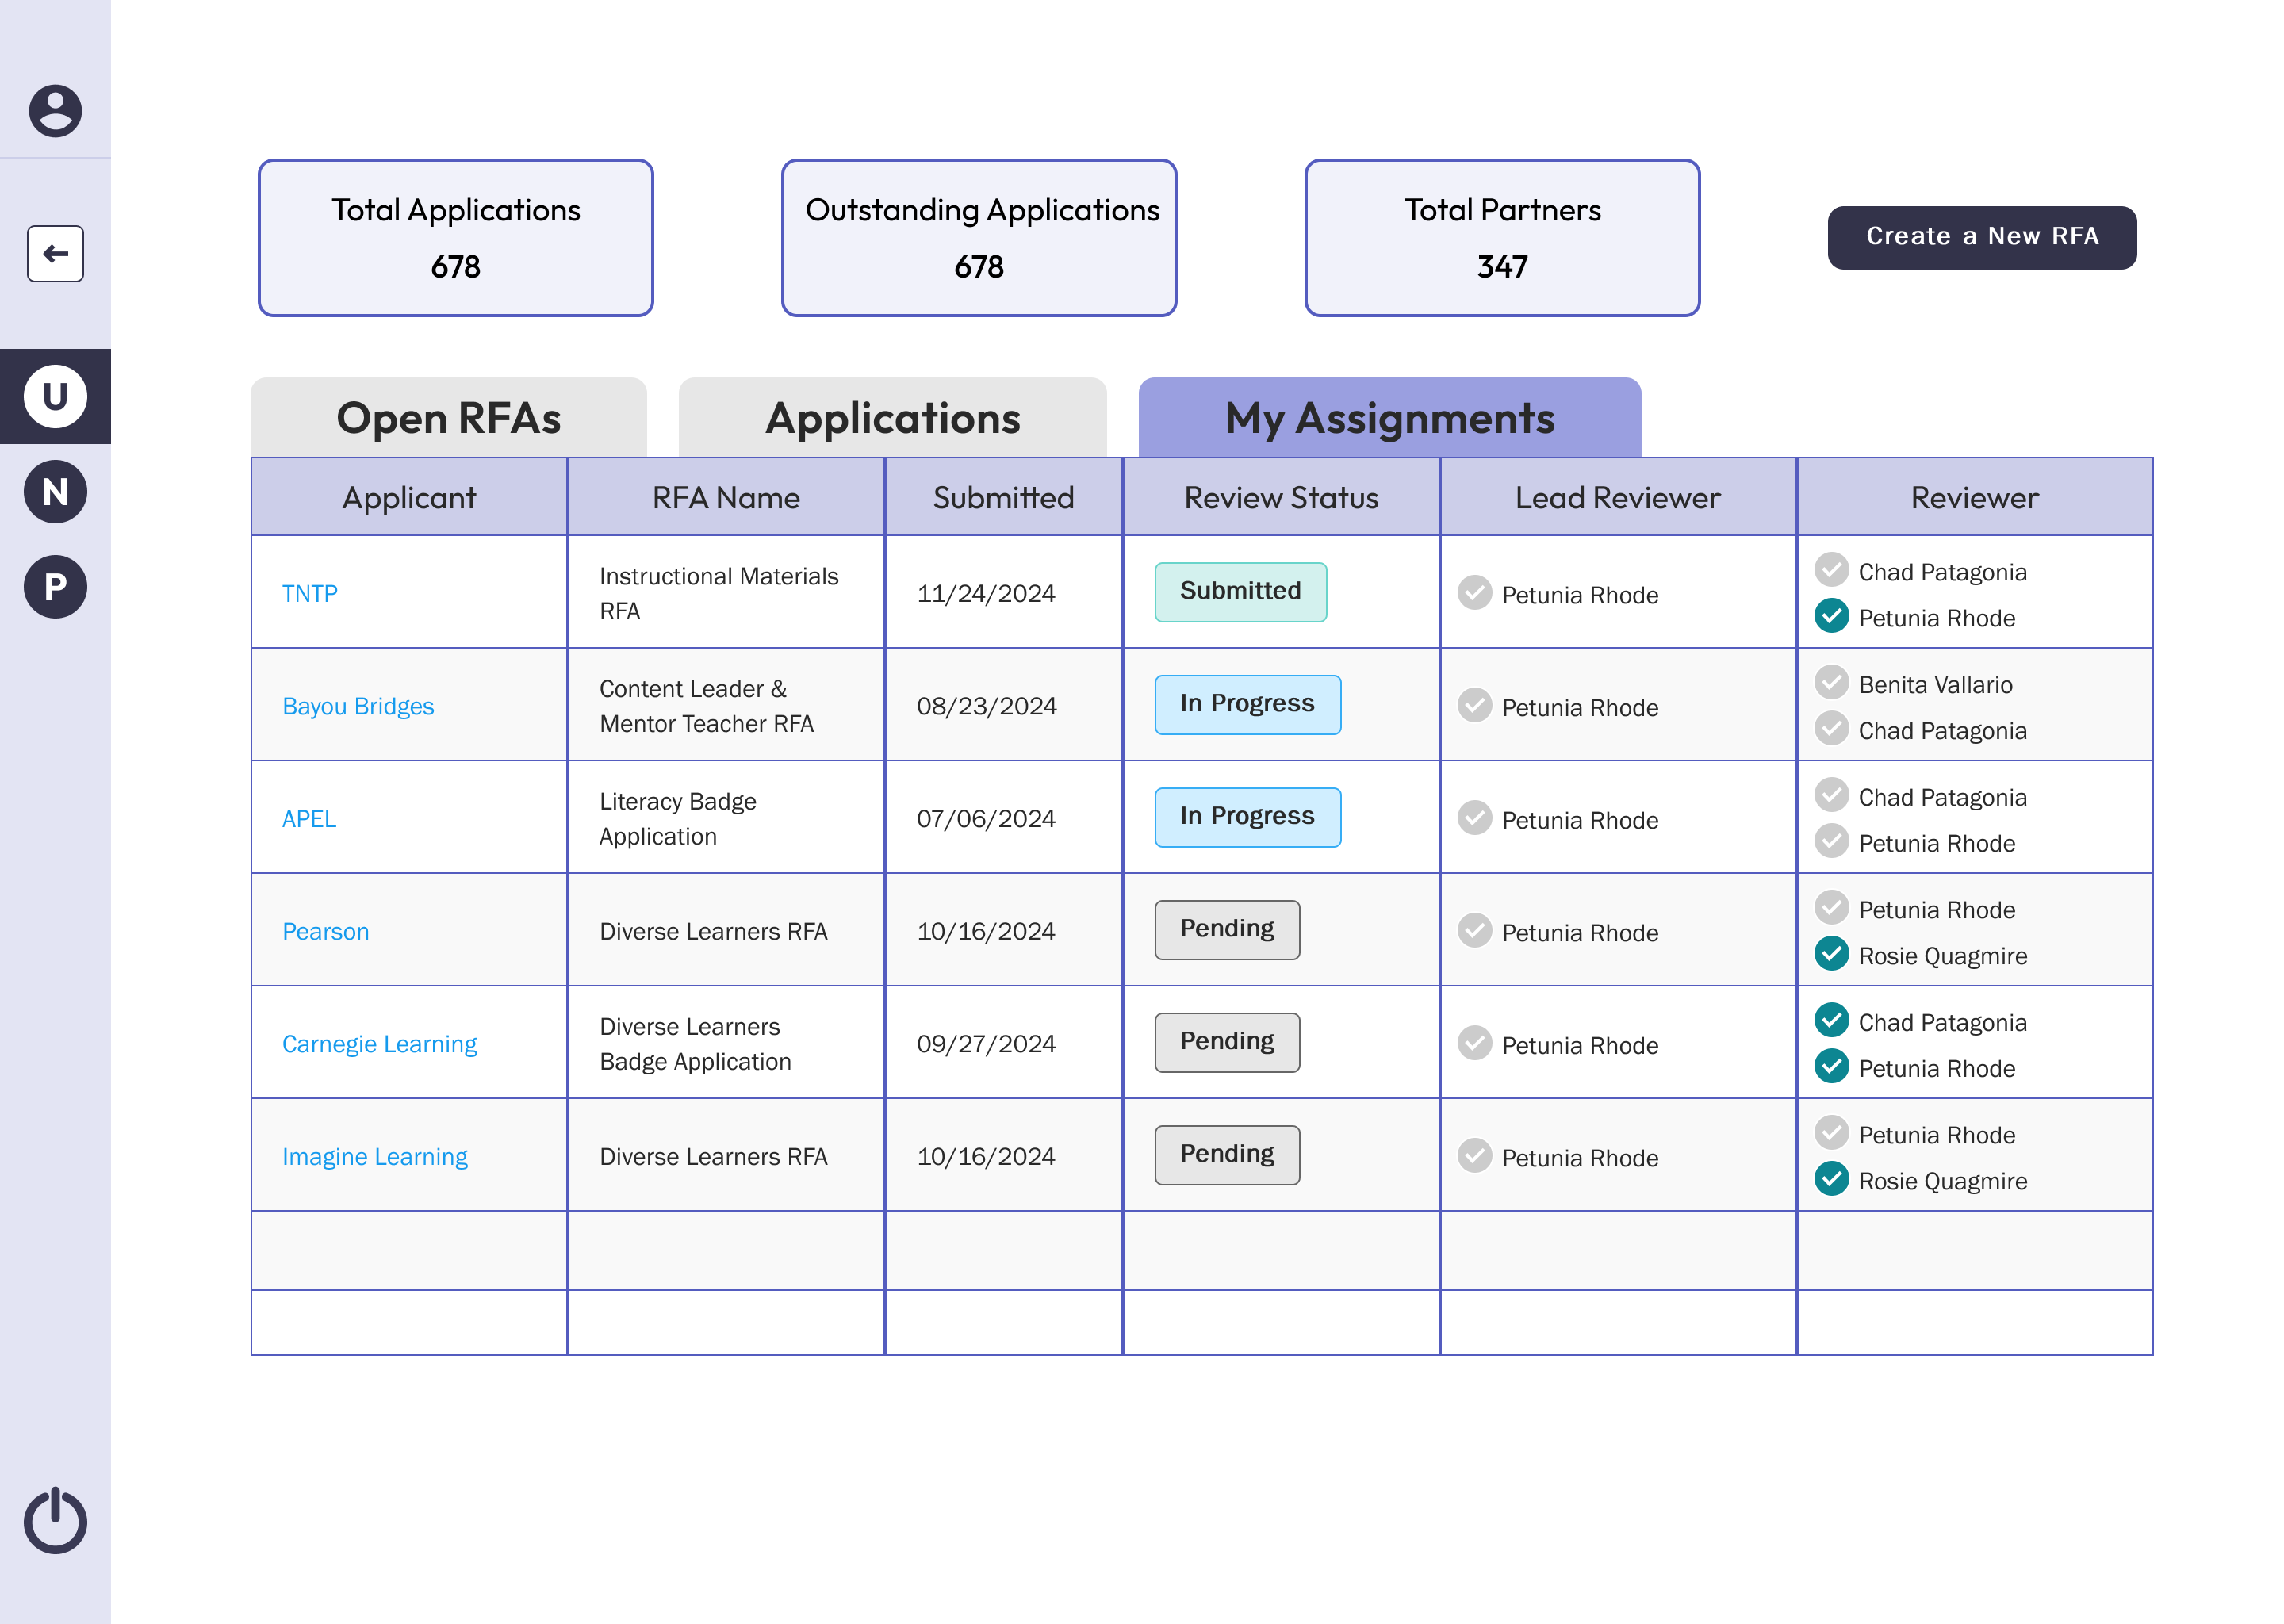Image resolution: width=2284 pixels, height=1624 pixels.
Task: Select the U circle sidebar icon
Action: [55, 396]
